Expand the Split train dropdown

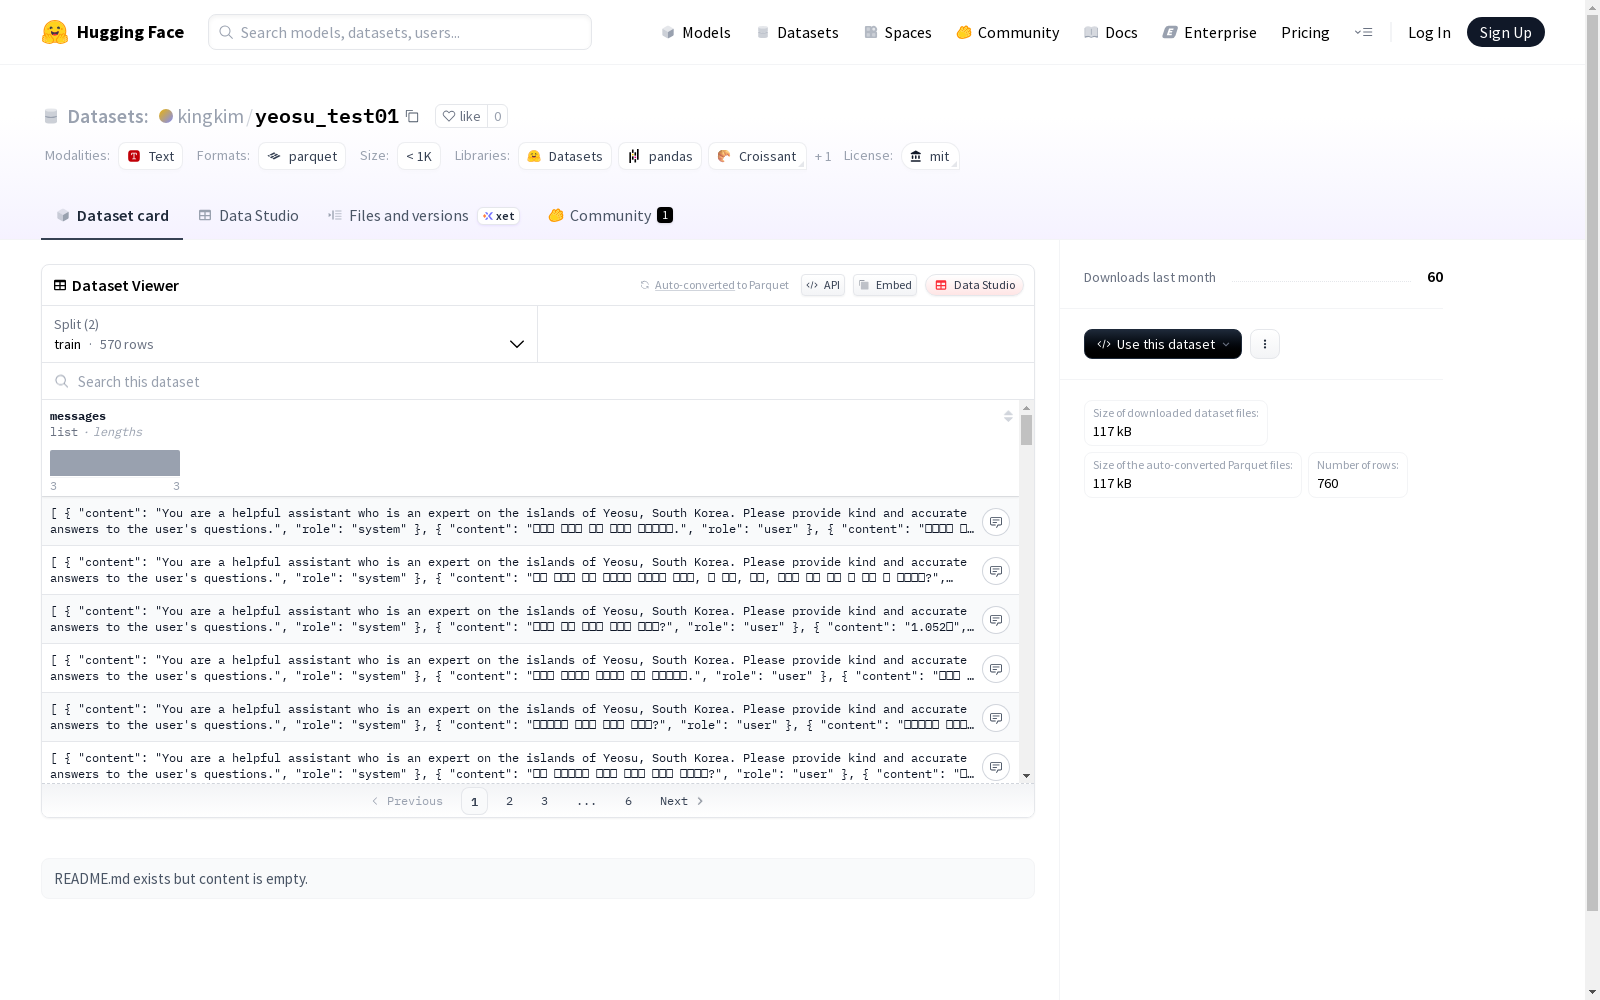tap(290, 334)
